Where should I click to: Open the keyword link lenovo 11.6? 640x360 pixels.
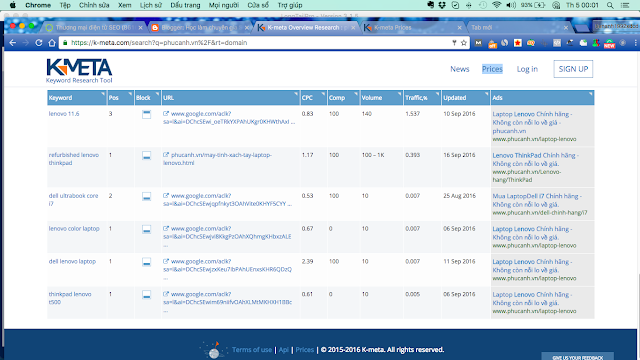coord(64,114)
